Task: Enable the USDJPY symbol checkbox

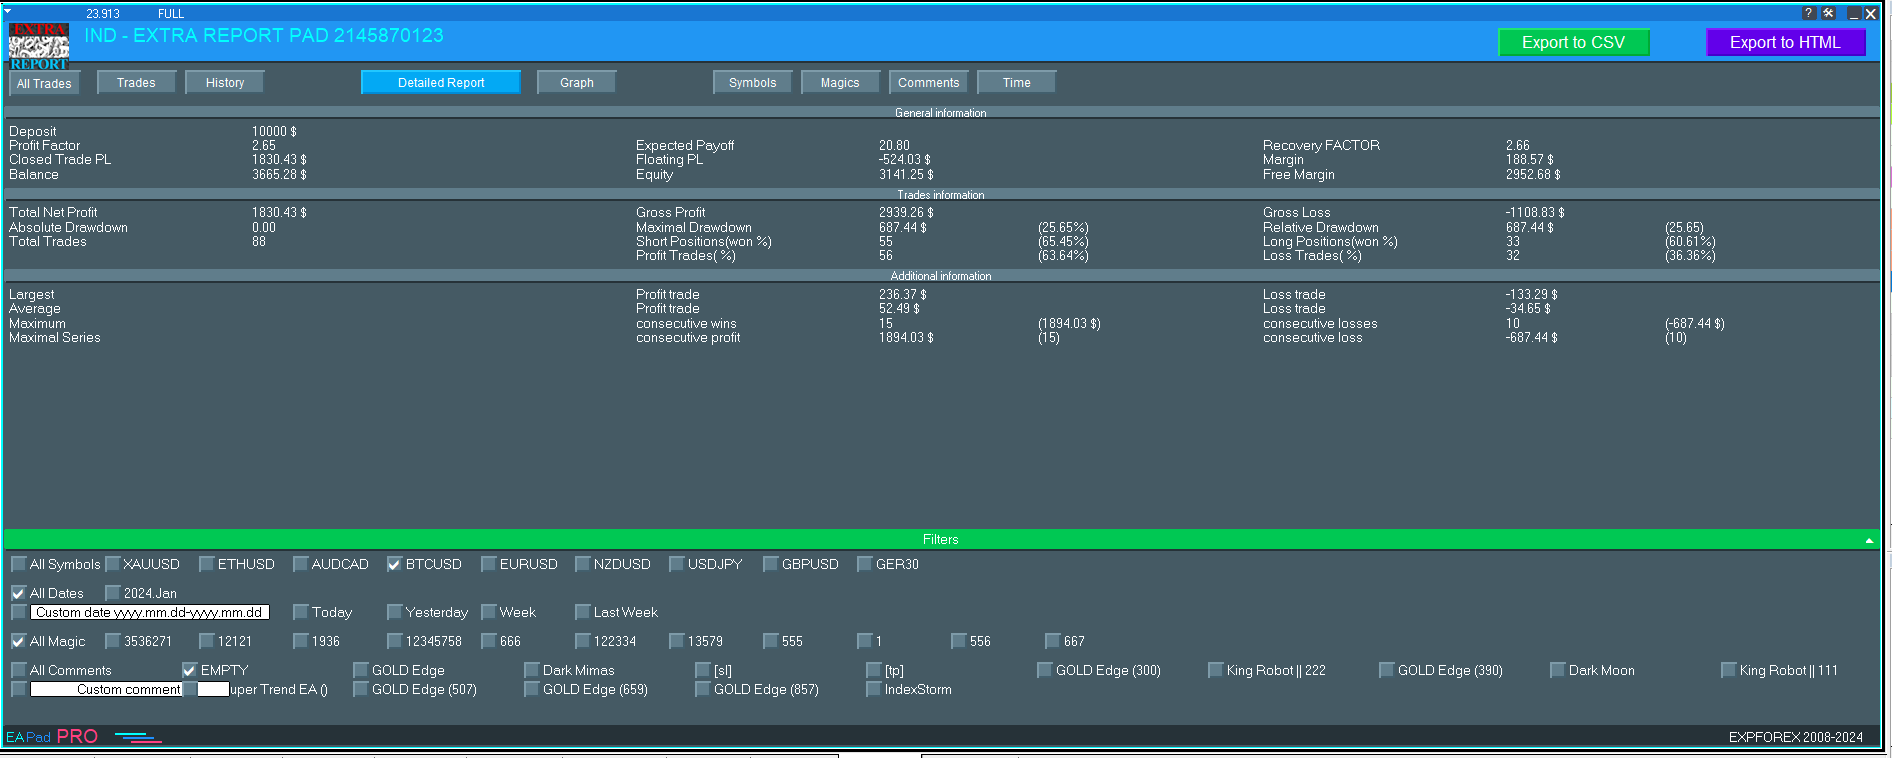Action: click(676, 564)
